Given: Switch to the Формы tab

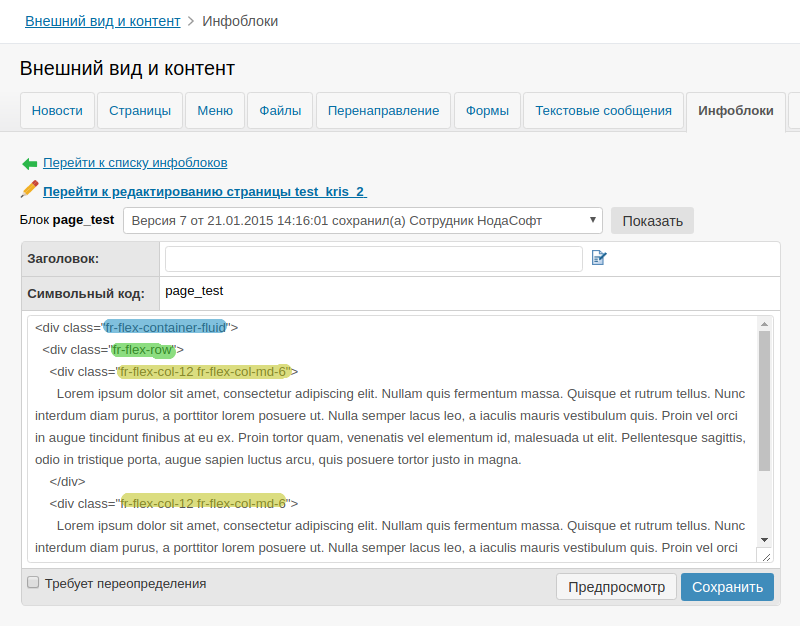Looking at the screenshot, I should [x=487, y=111].
